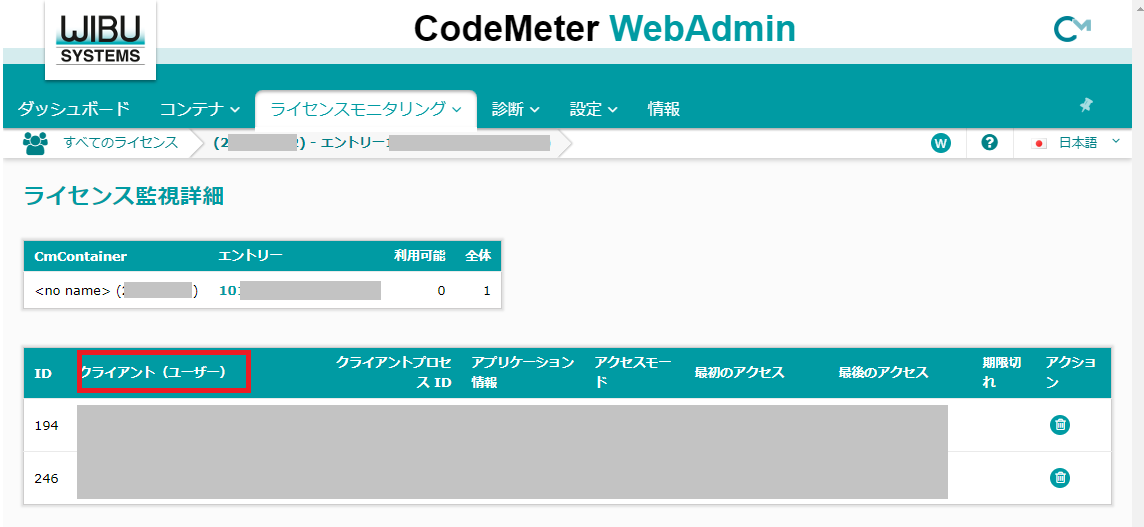The width and height of the screenshot is (1144, 527).
Task: Click the pin icon in navigation bar
Action: pyautogui.click(x=1086, y=105)
